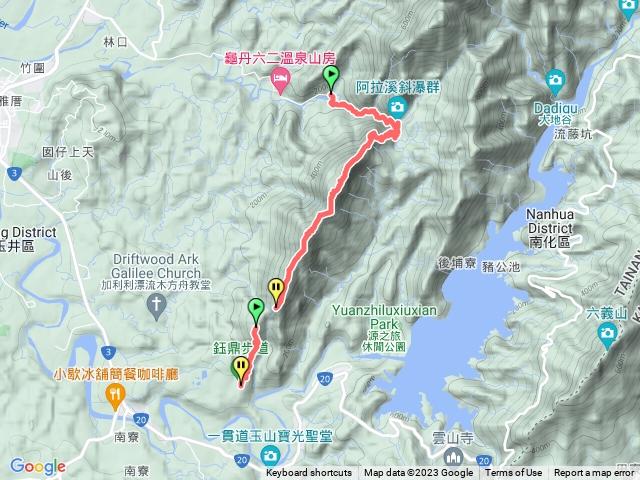
Task: Open Keyboard shortcuts link
Action: [x=309, y=473]
